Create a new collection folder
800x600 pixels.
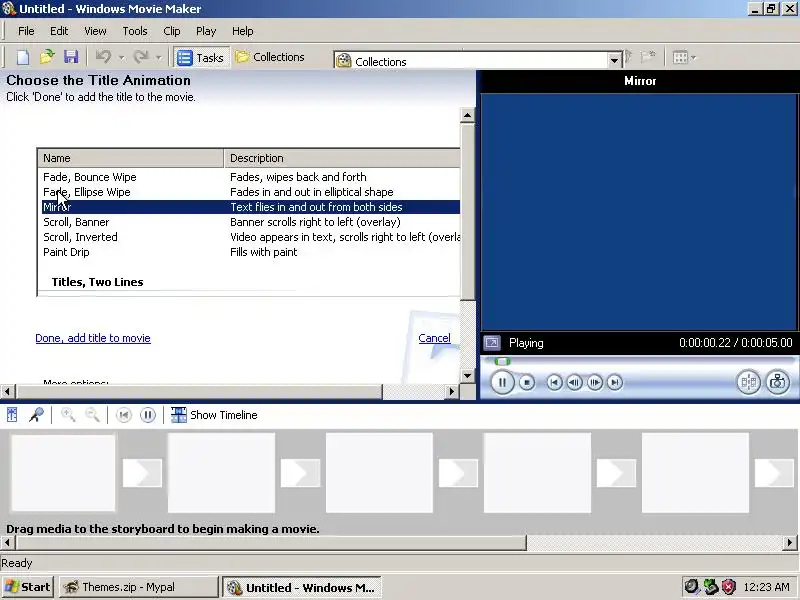coord(648,57)
